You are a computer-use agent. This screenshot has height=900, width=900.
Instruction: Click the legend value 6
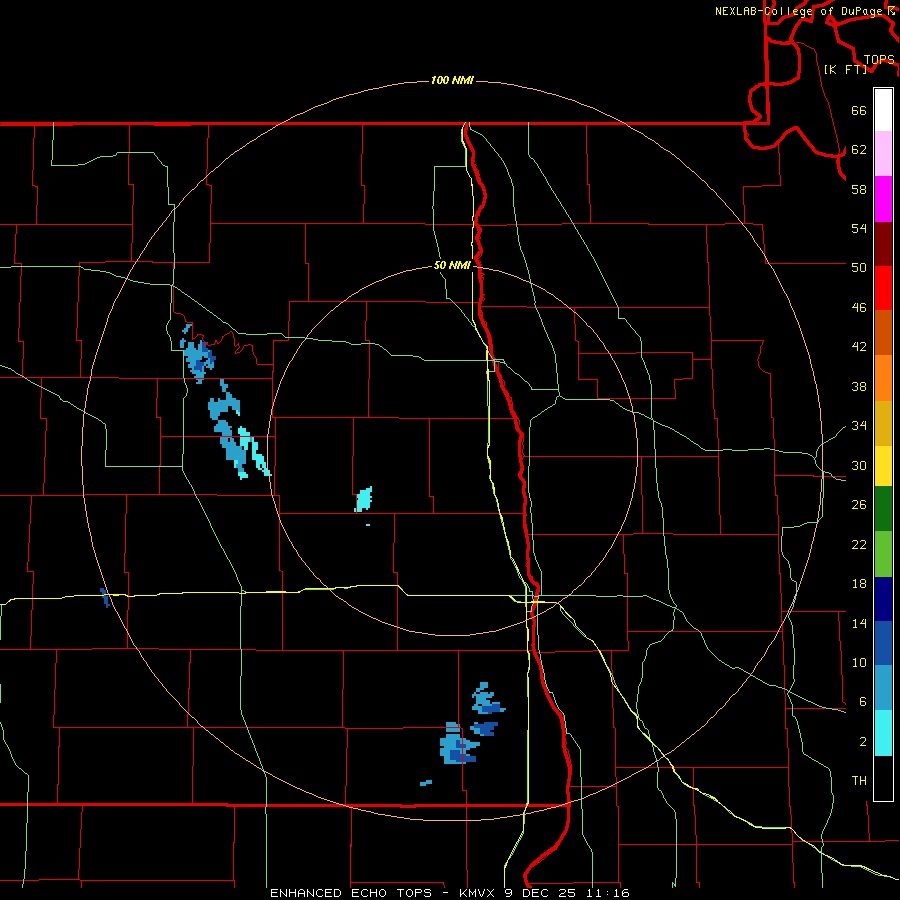point(863,701)
